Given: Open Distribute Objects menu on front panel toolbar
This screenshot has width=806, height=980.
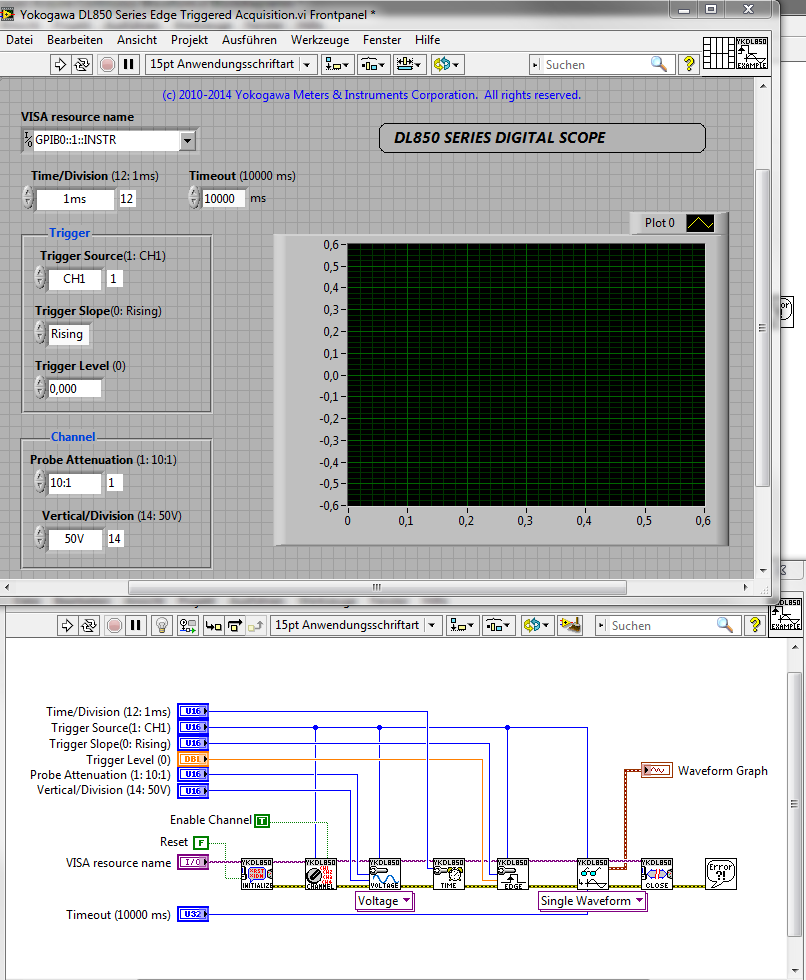Looking at the screenshot, I should (374, 64).
